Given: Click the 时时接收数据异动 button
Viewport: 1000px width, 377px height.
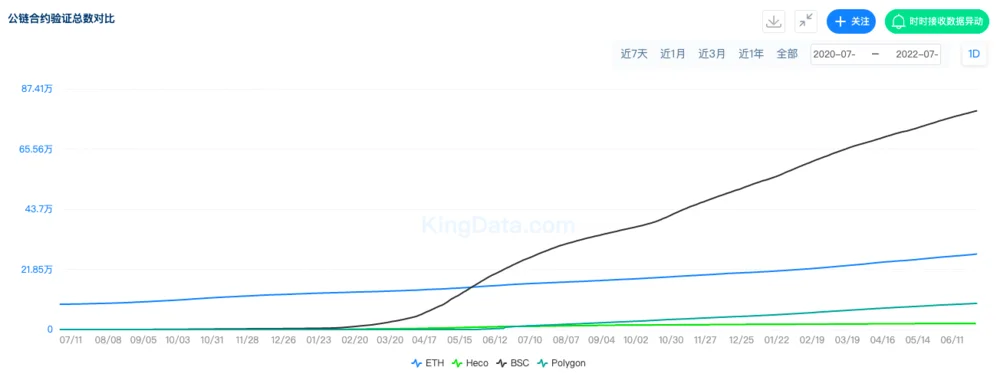Looking at the screenshot, I should point(937,22).
